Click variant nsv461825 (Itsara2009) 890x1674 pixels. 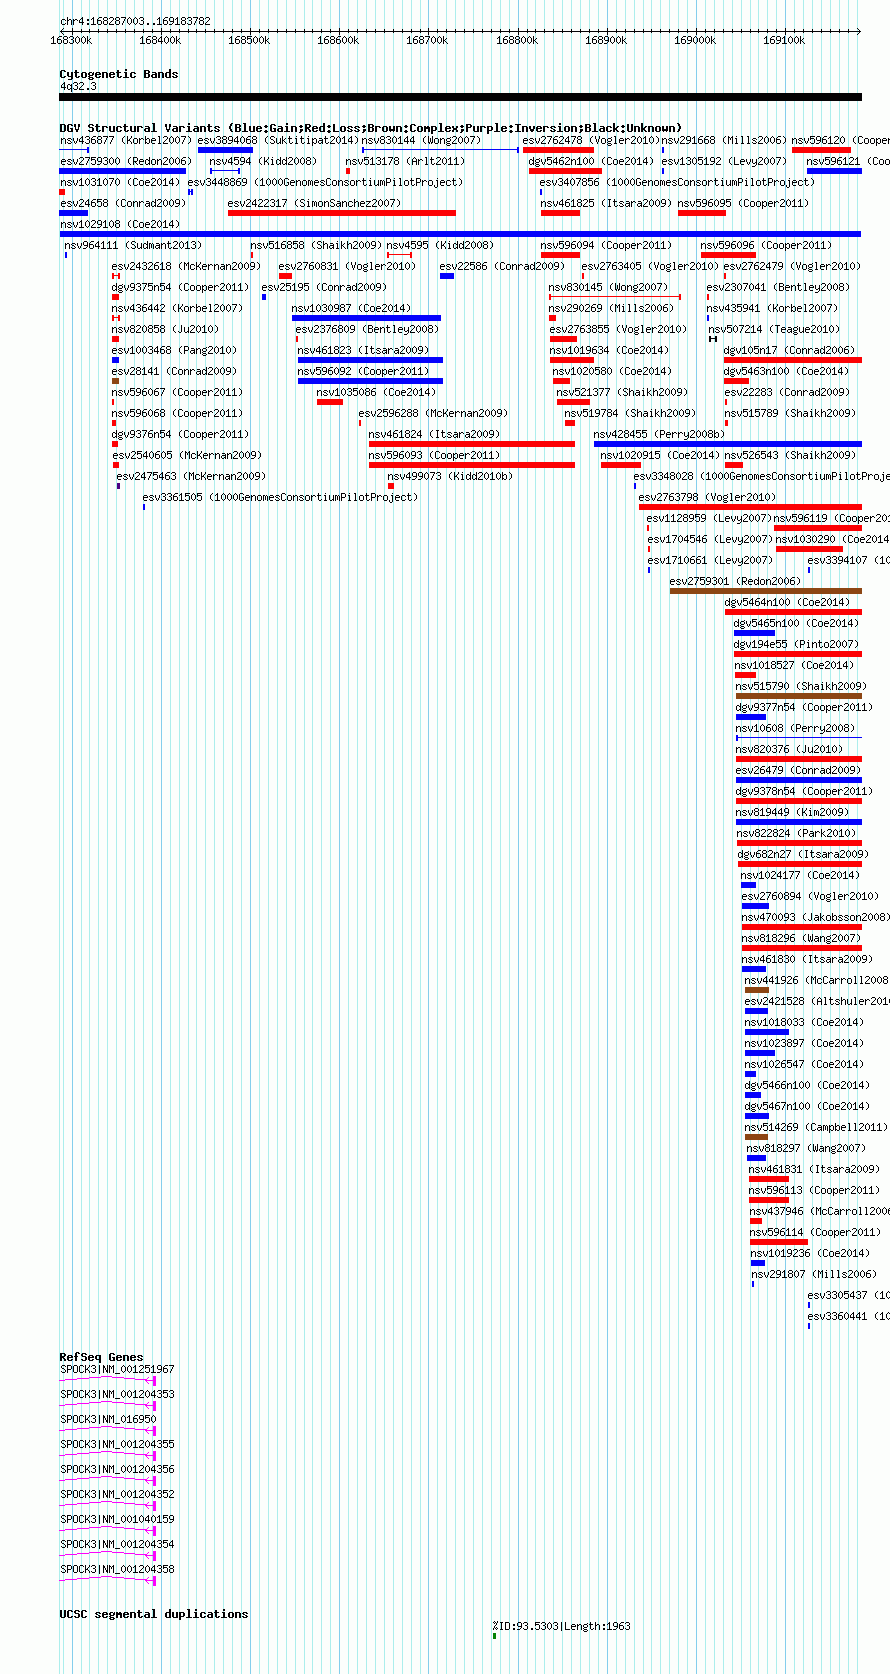coord(606,203)
